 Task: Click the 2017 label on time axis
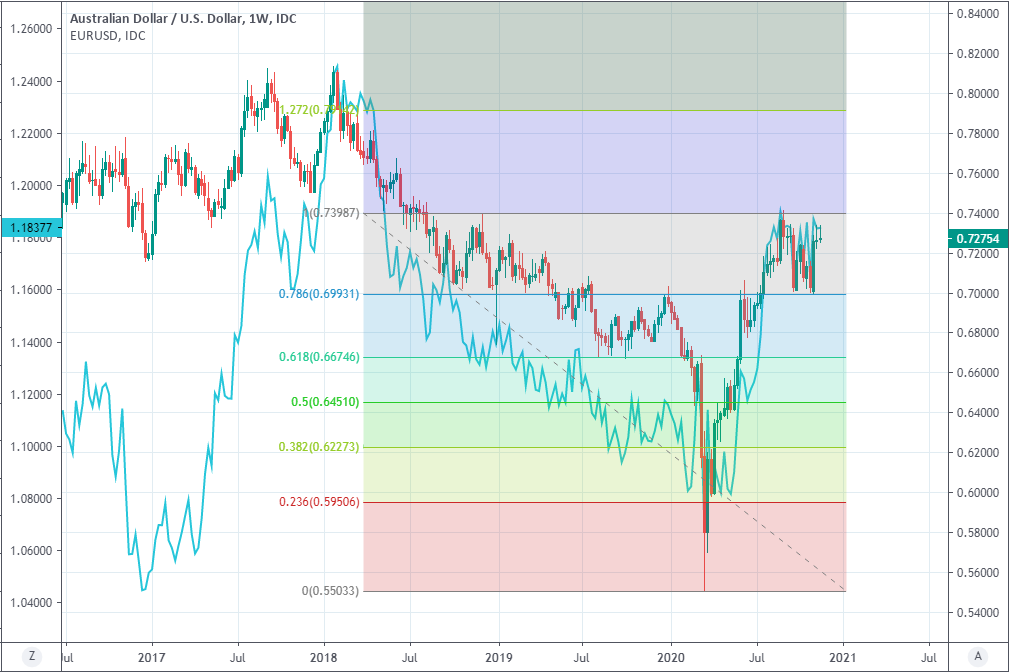click(x=151, y=656)
